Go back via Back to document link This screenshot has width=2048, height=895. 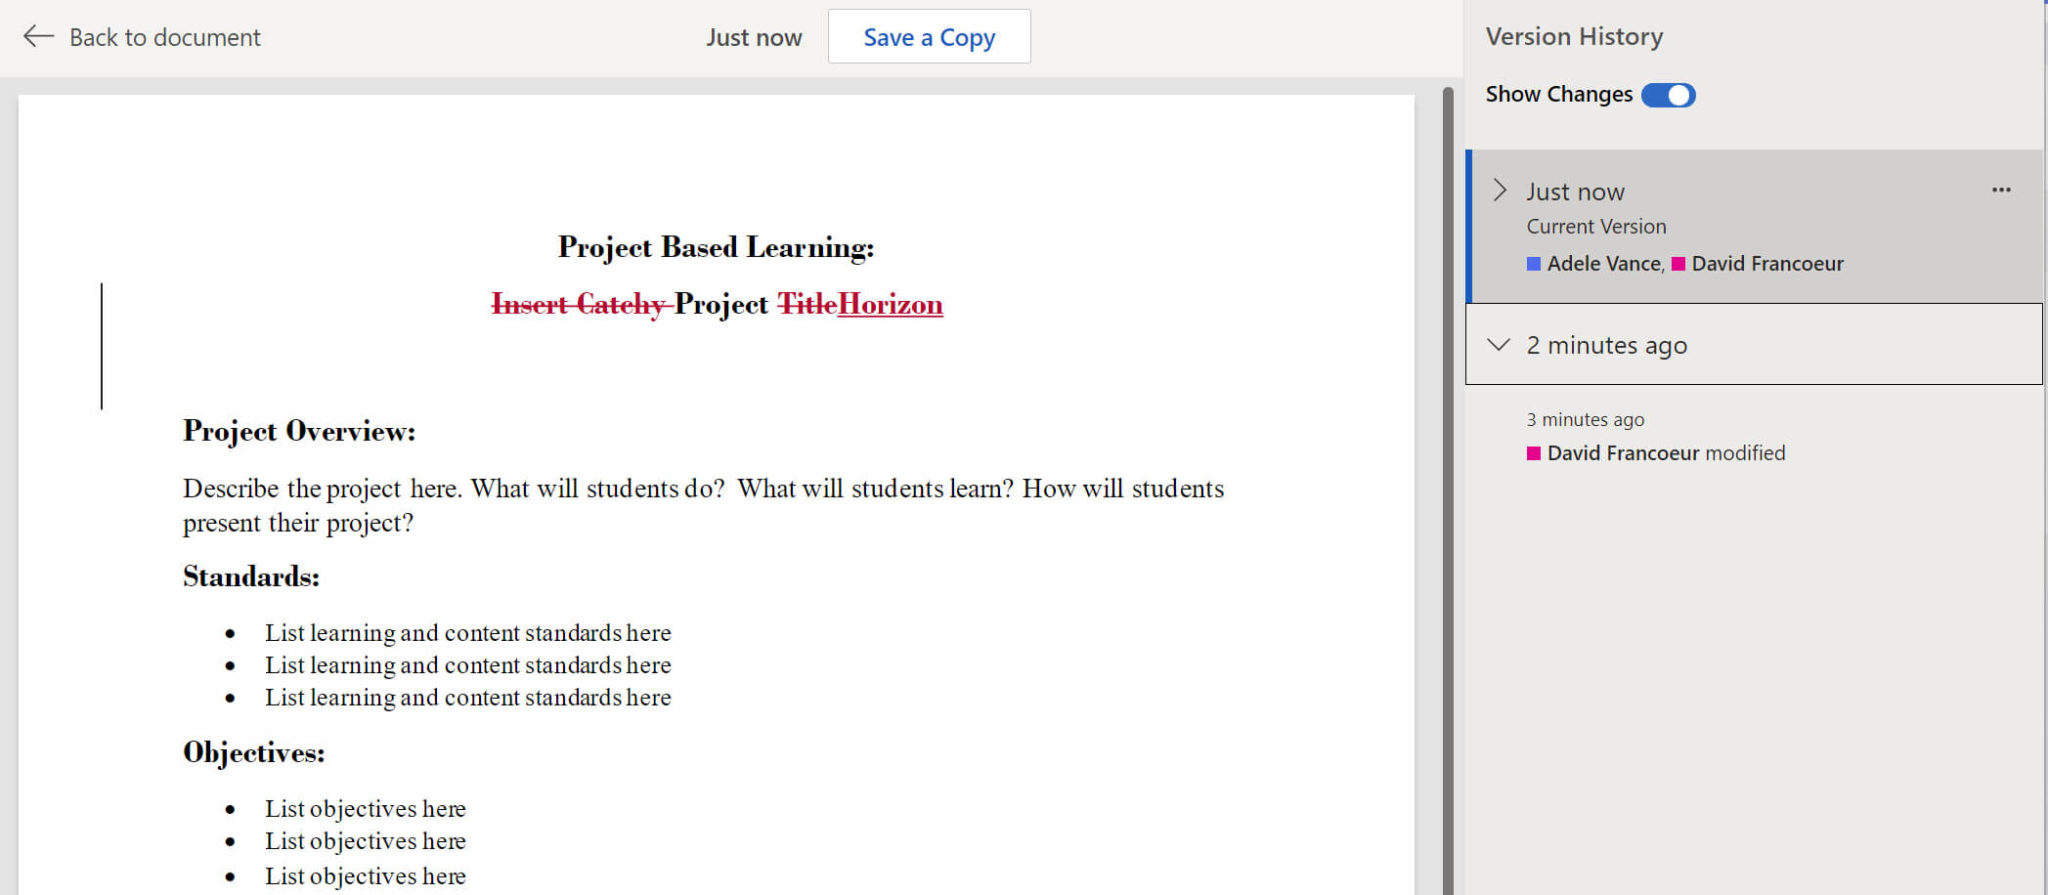pos(164,37)
